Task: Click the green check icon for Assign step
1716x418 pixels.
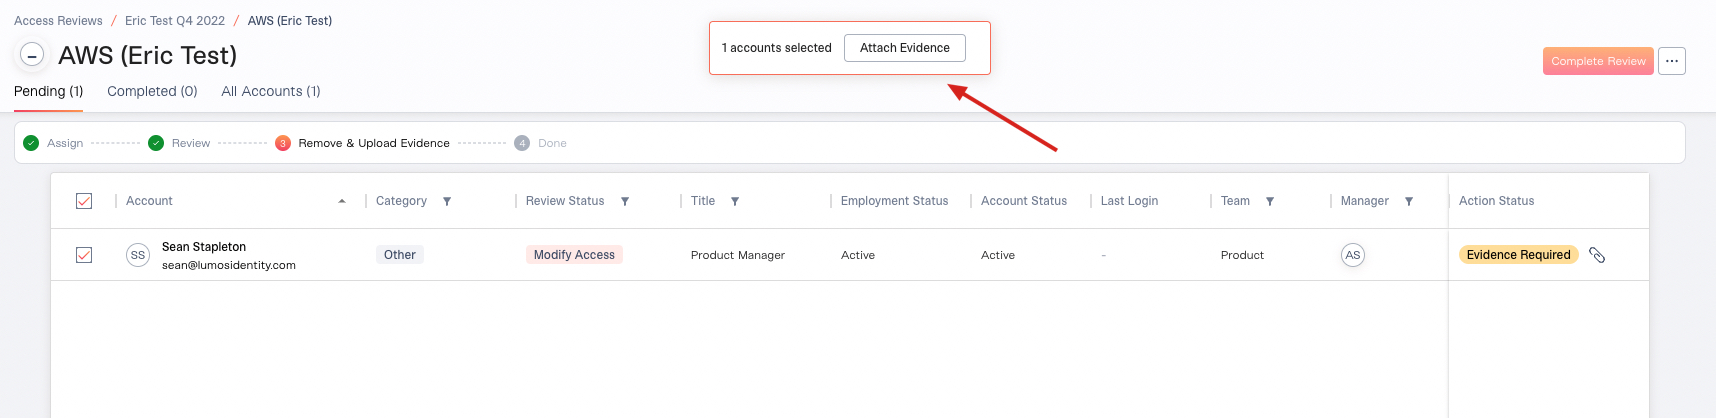Action: point(31,143)
